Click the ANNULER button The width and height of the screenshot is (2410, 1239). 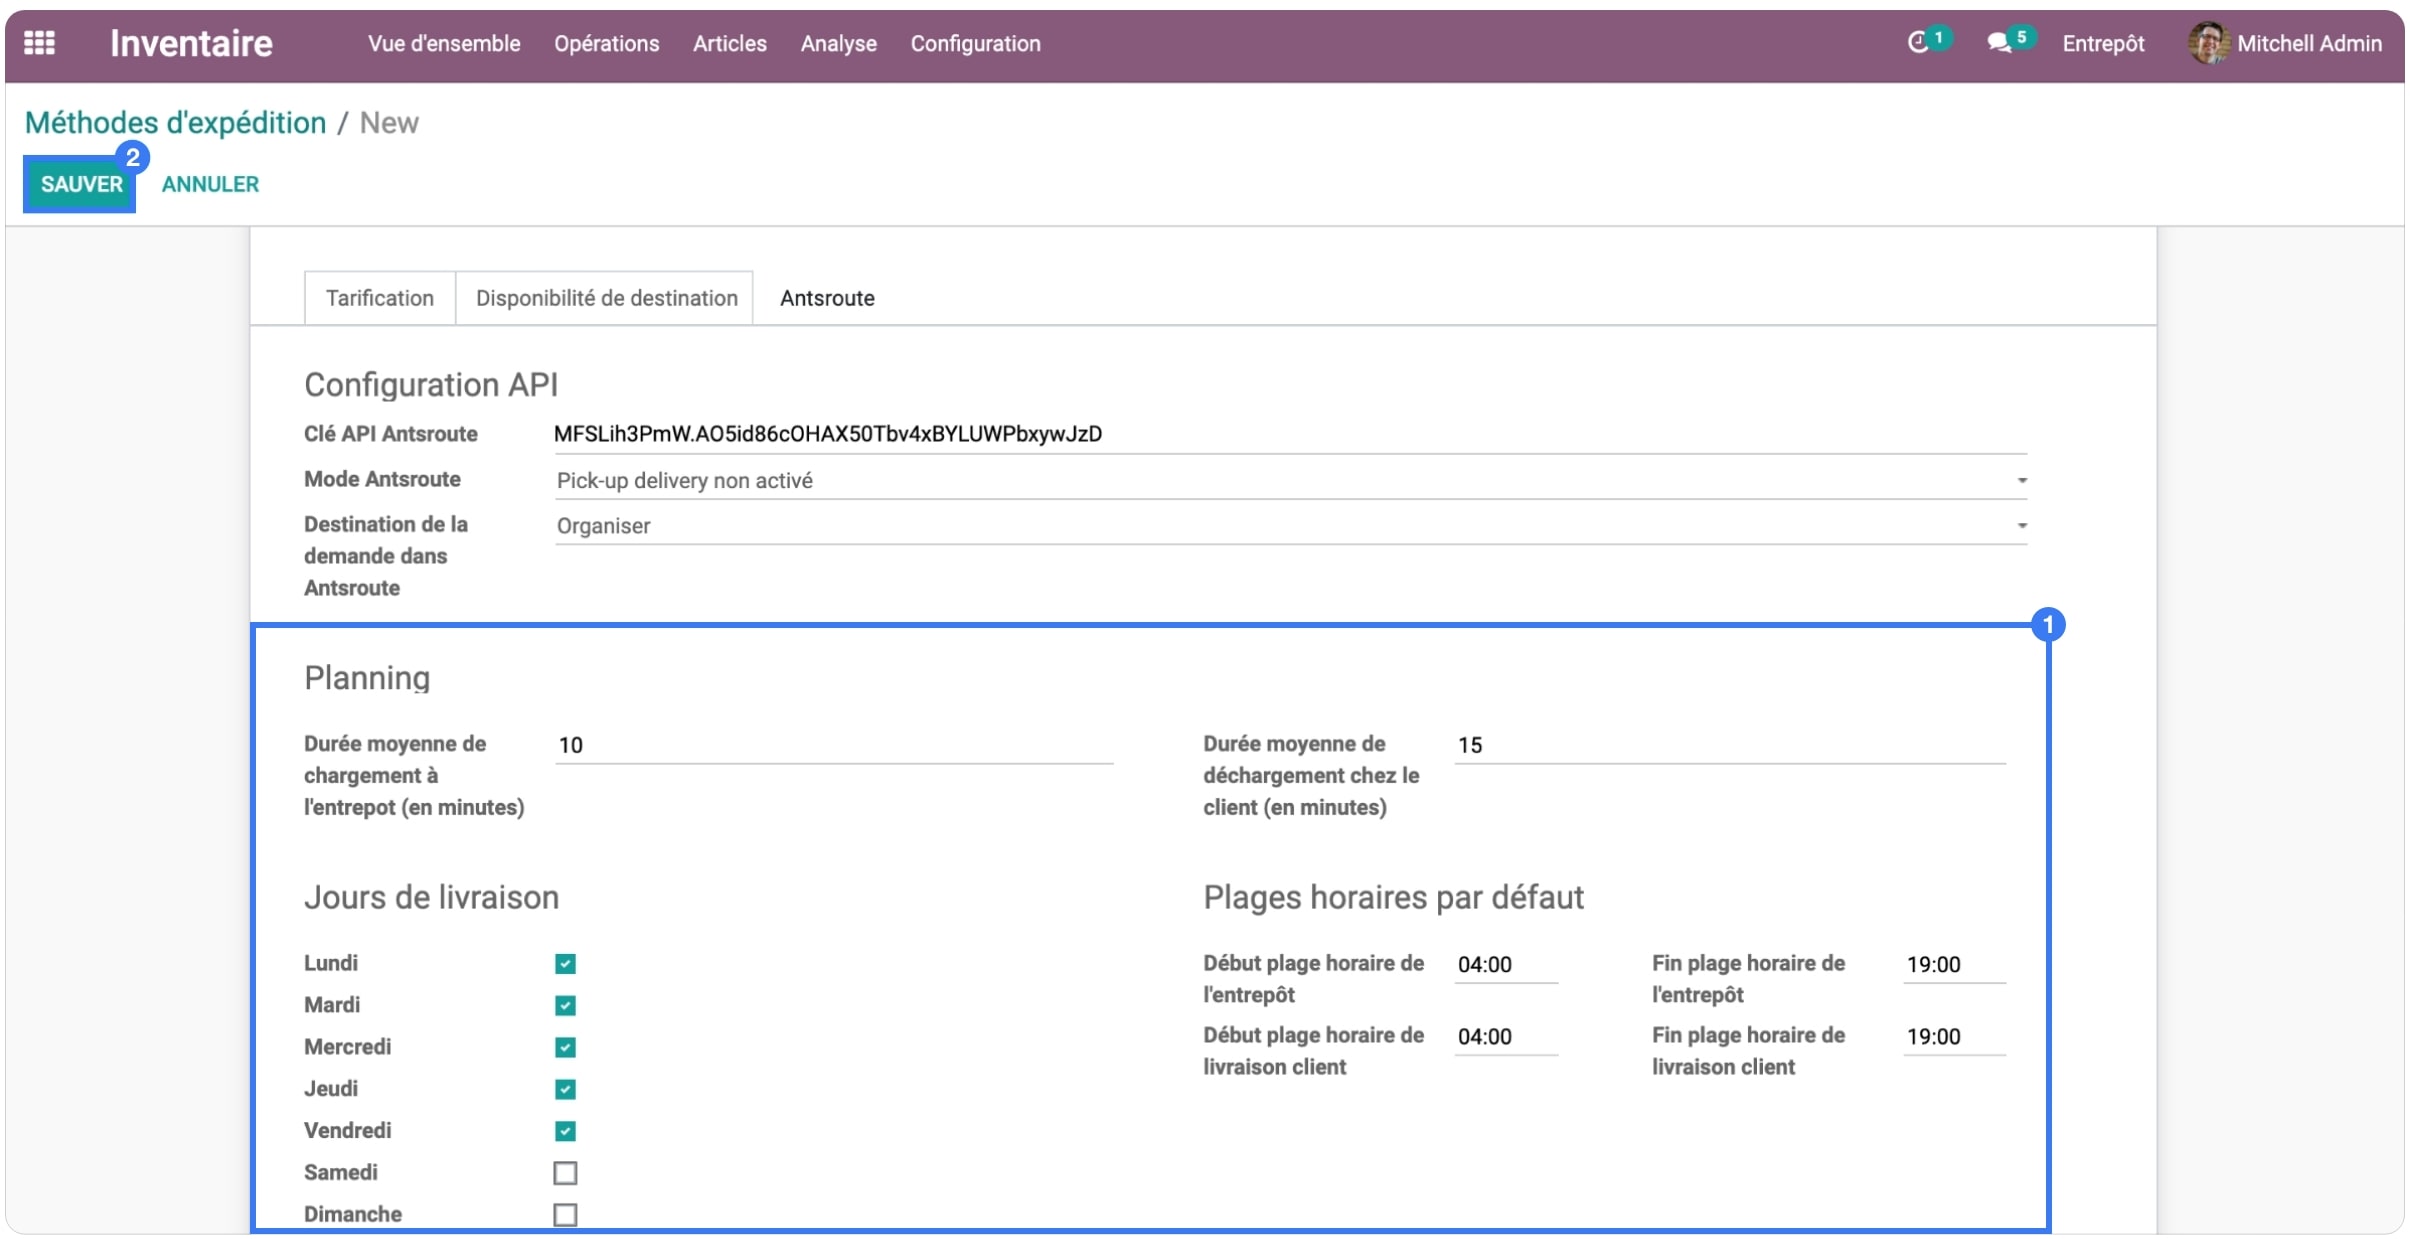210,184
